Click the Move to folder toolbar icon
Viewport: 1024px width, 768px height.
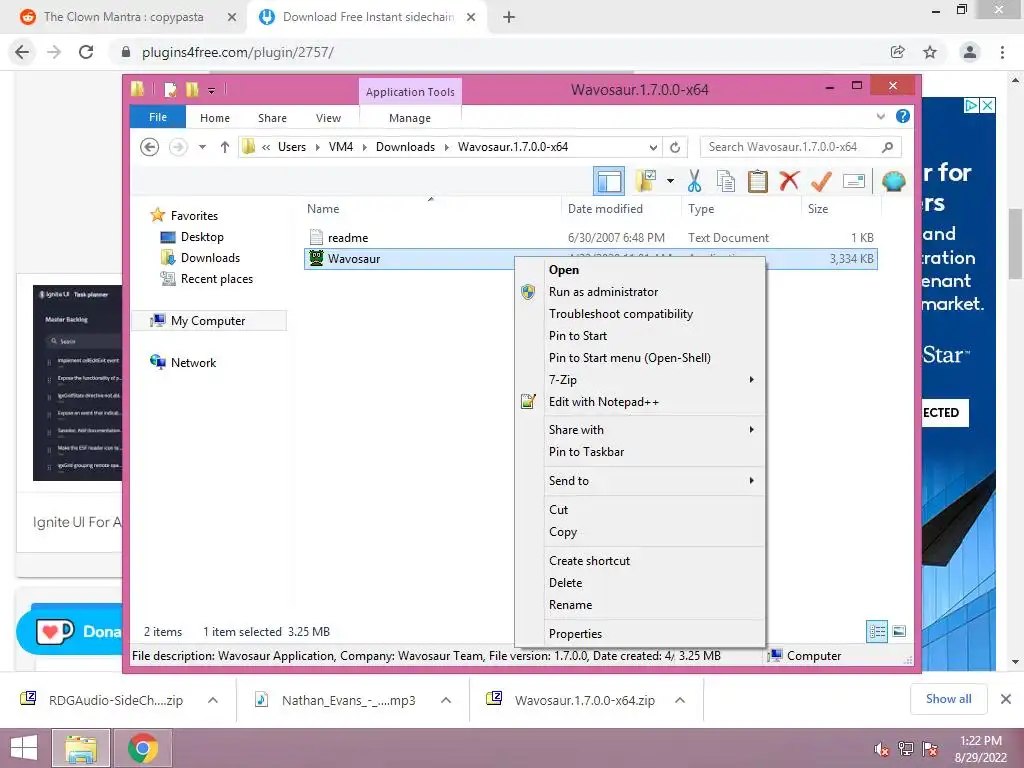click(x=646, y=181)
